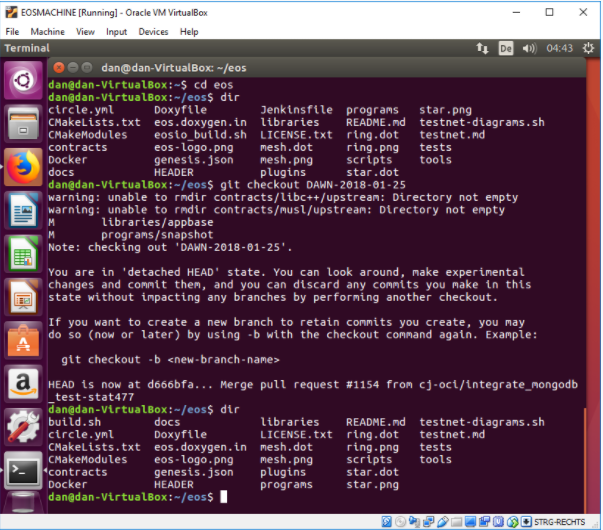The width and height of the screenshot is (603, 530).
Task: Open LibreOffice Writer from the launcher
Action: coord(23,211)
